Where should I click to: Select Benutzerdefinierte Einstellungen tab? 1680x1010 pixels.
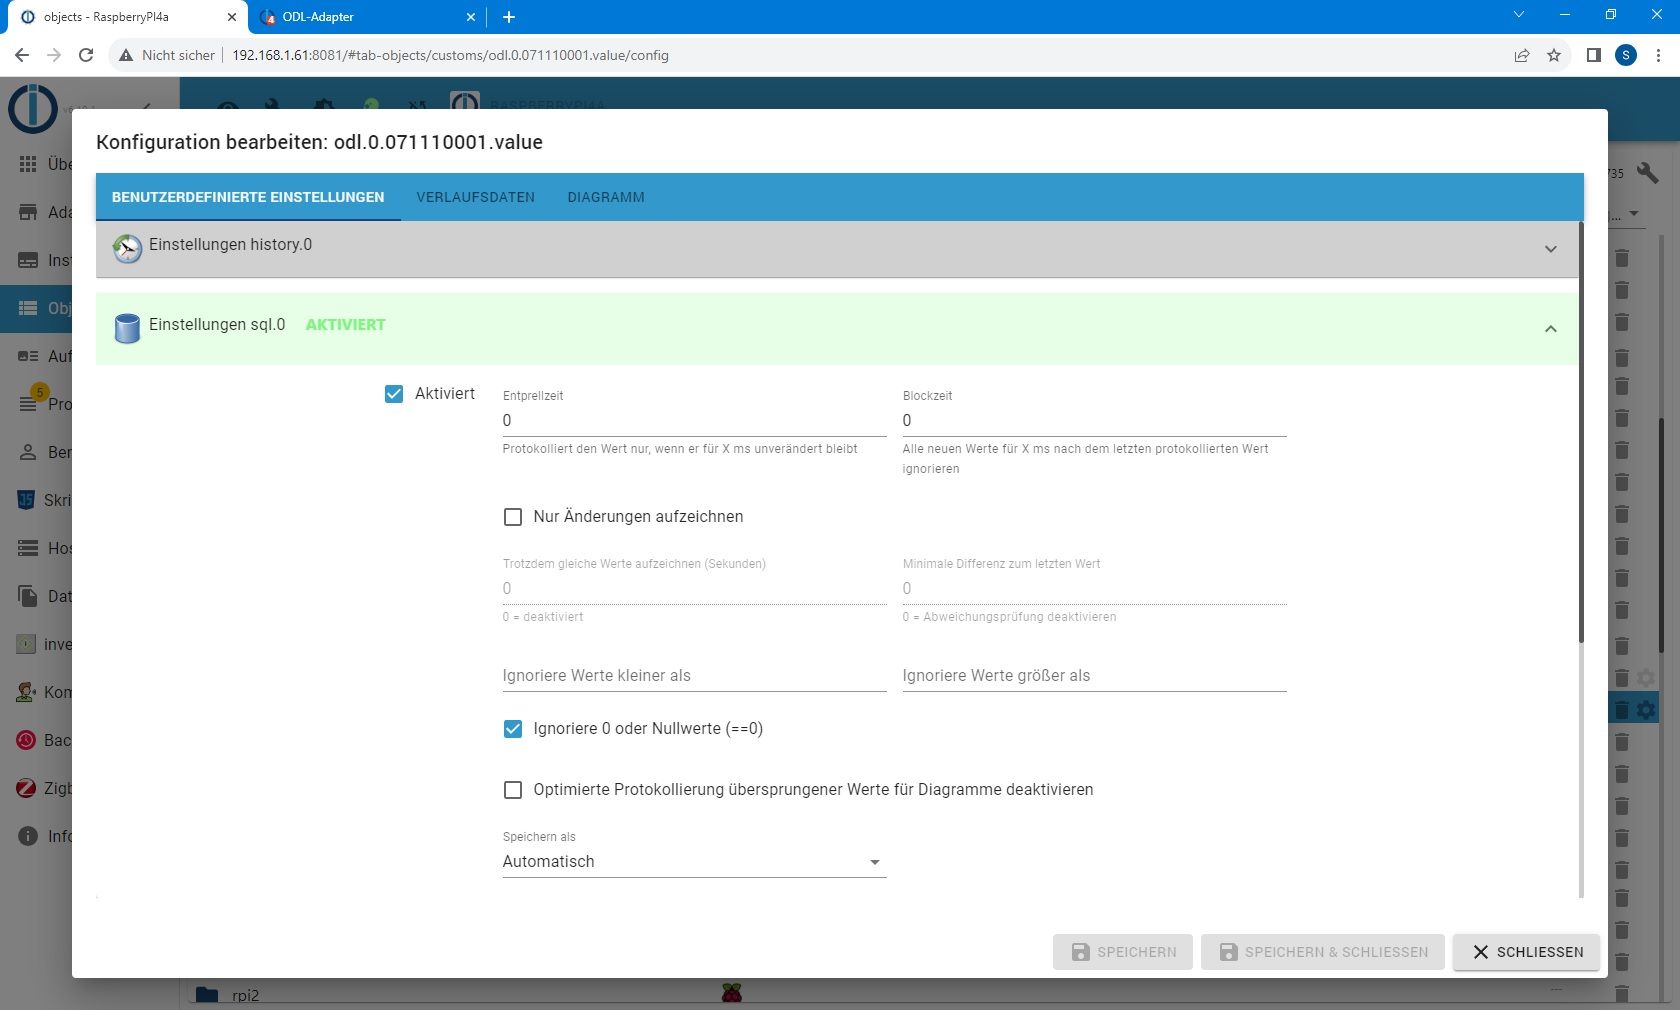tap(248, 197)
